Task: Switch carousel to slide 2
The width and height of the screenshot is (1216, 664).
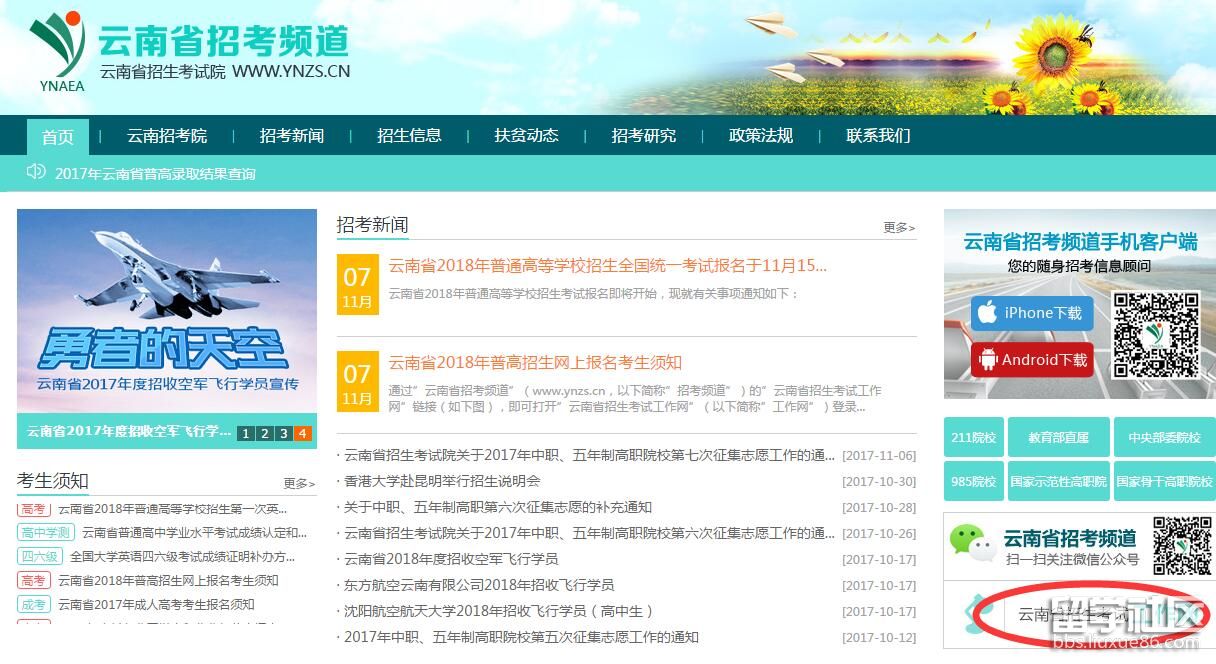Action: (x=264, y=433)
